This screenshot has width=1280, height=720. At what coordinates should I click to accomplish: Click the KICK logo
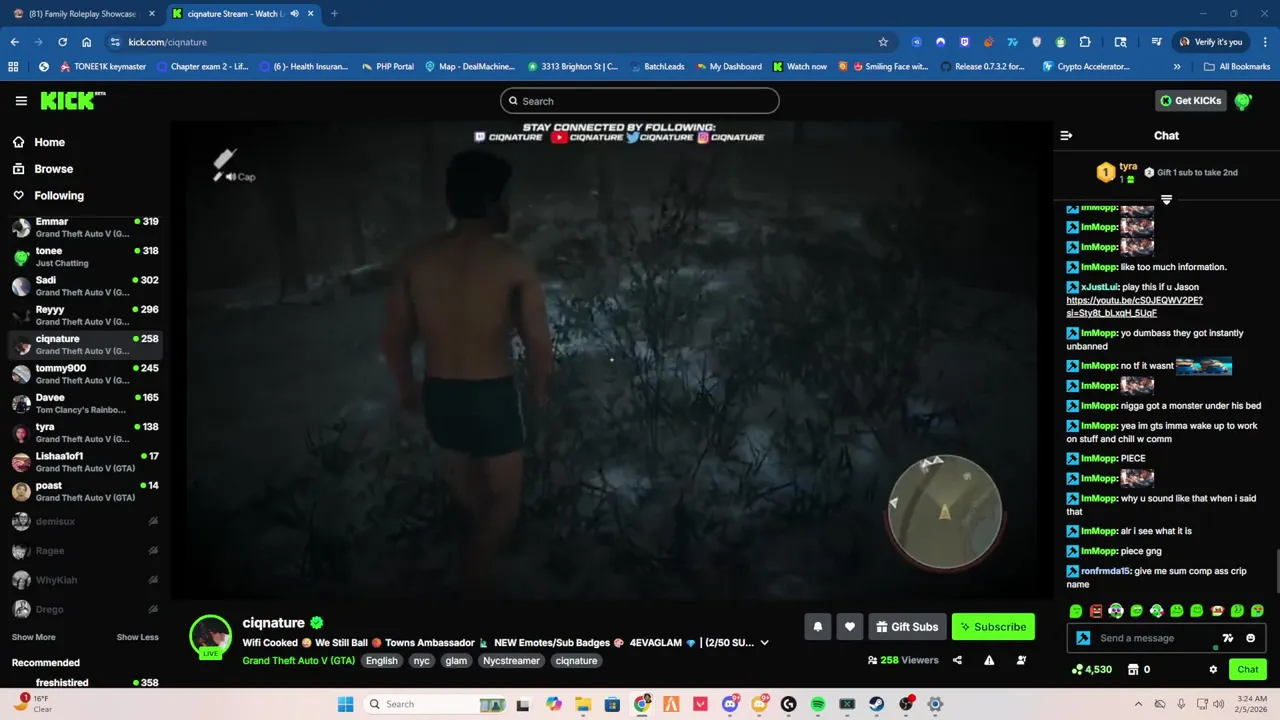[72, 100]
